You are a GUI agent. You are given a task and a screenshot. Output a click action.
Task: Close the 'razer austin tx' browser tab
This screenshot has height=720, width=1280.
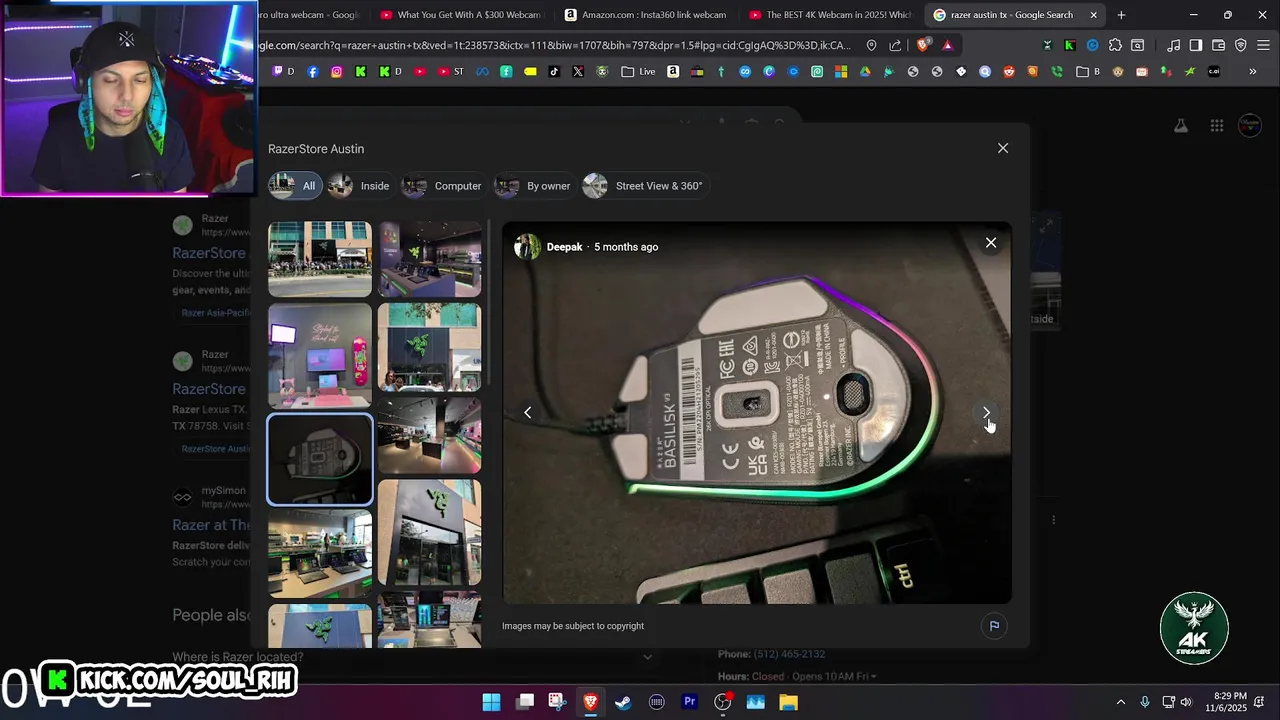coord(1093,15)
